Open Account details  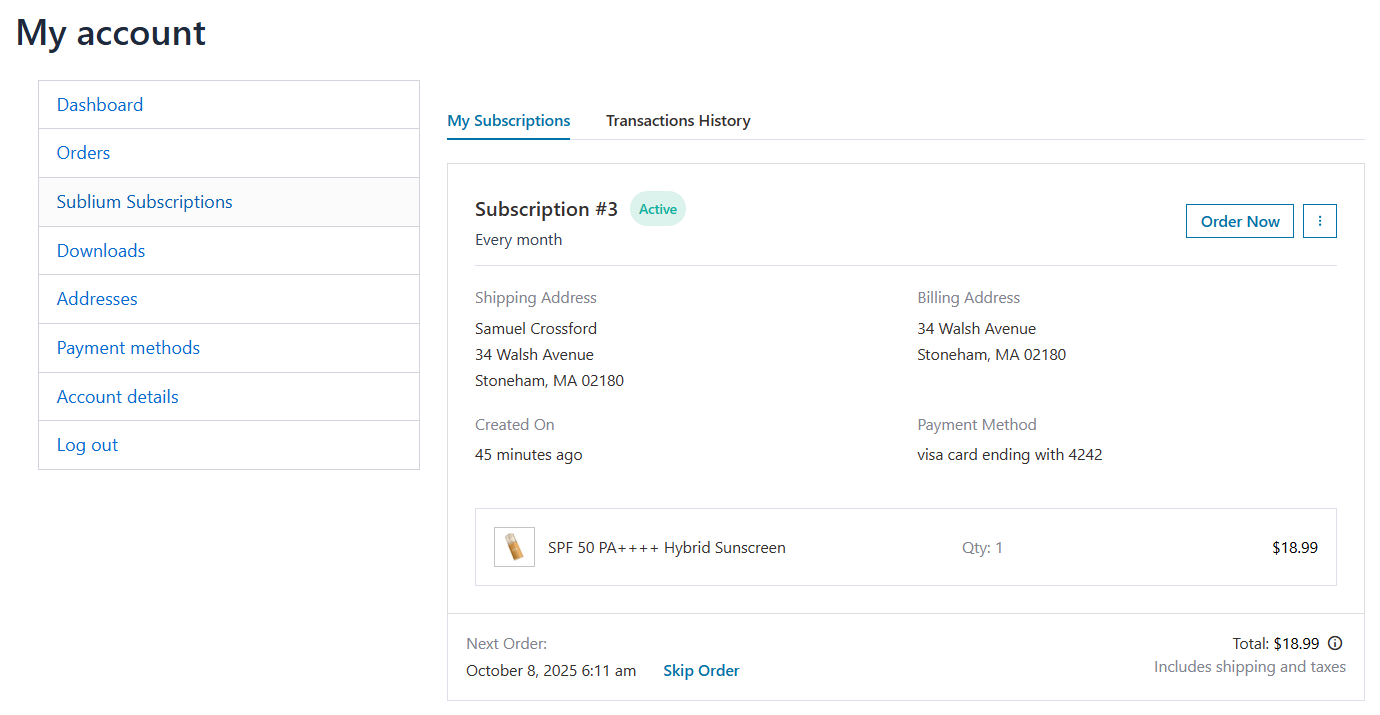point(117,396)
